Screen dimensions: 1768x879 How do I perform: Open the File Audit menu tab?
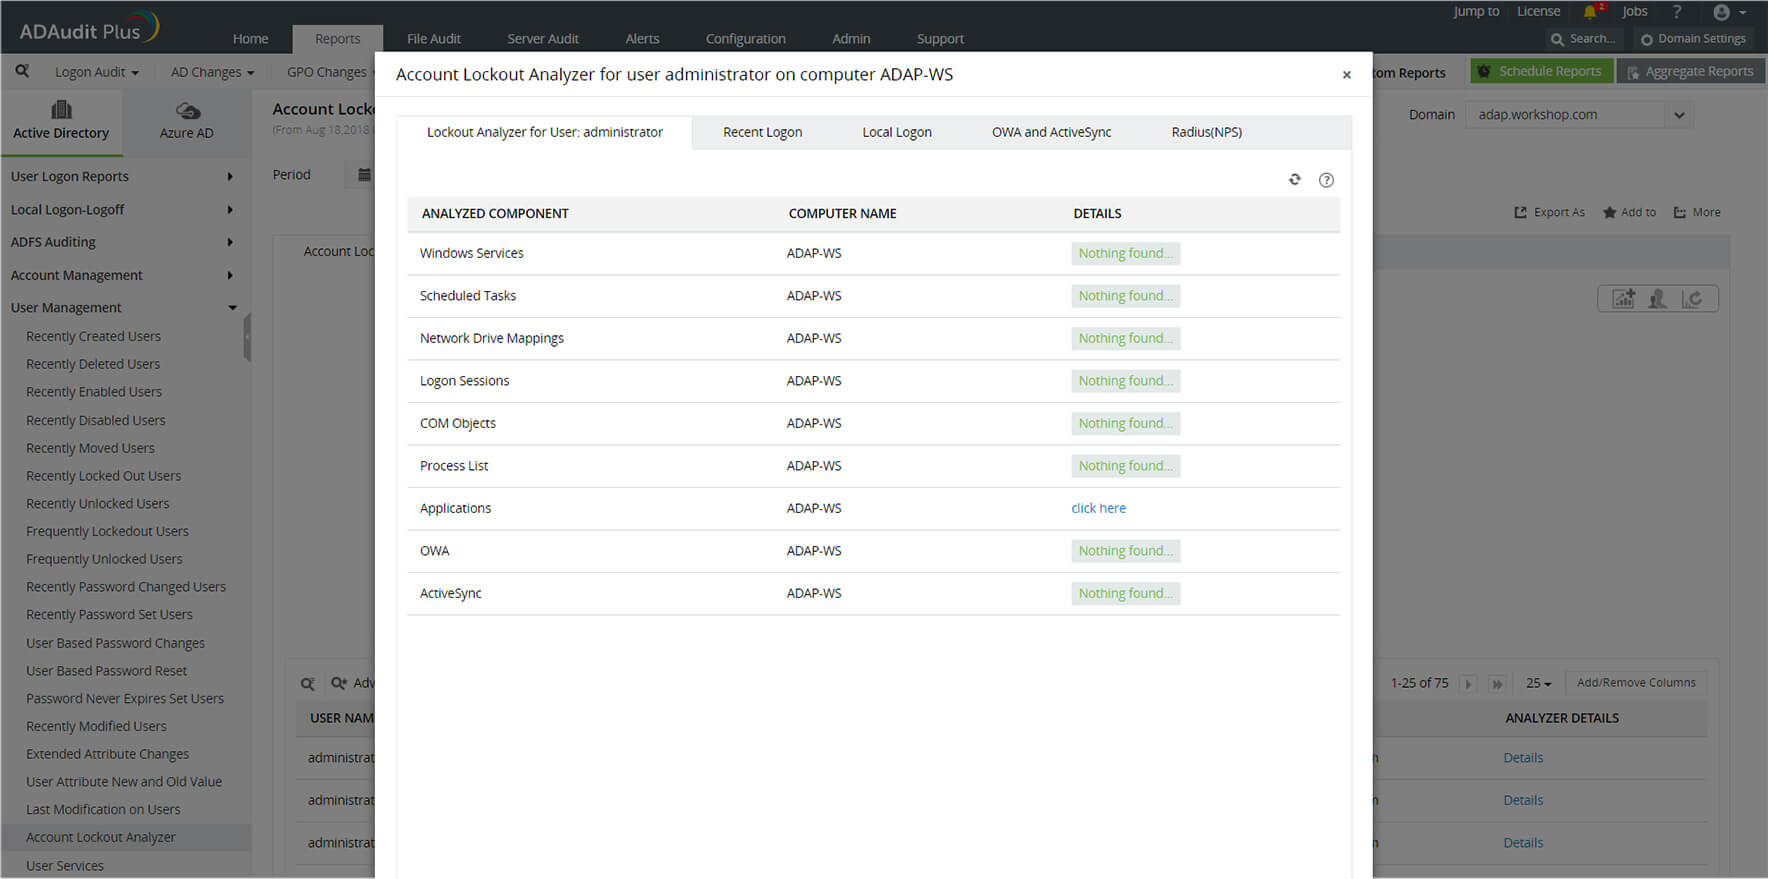(434, 39)
